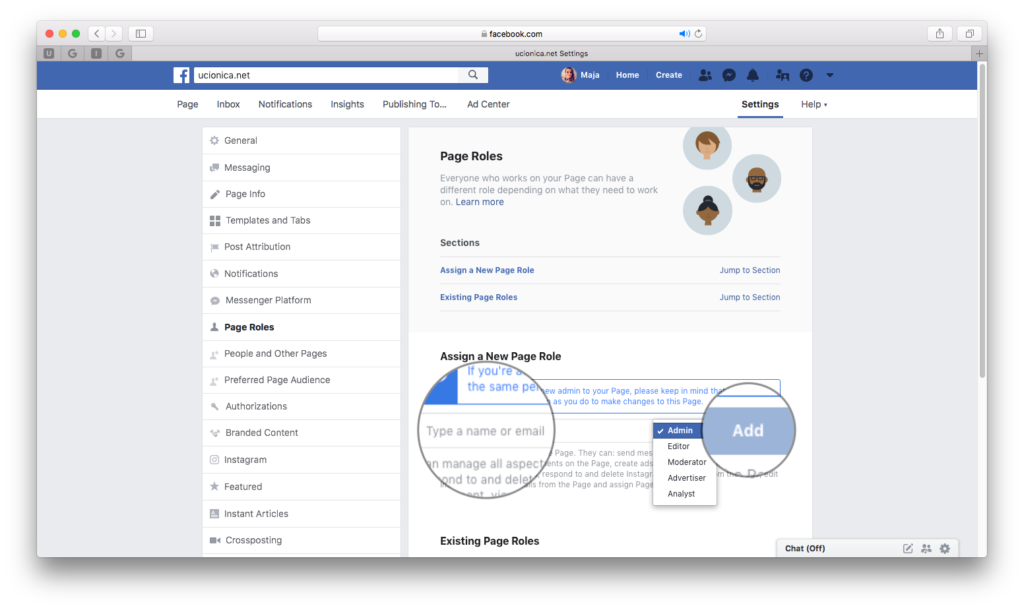
Task: Switch to the Insights tab
Action: point(347,104)
